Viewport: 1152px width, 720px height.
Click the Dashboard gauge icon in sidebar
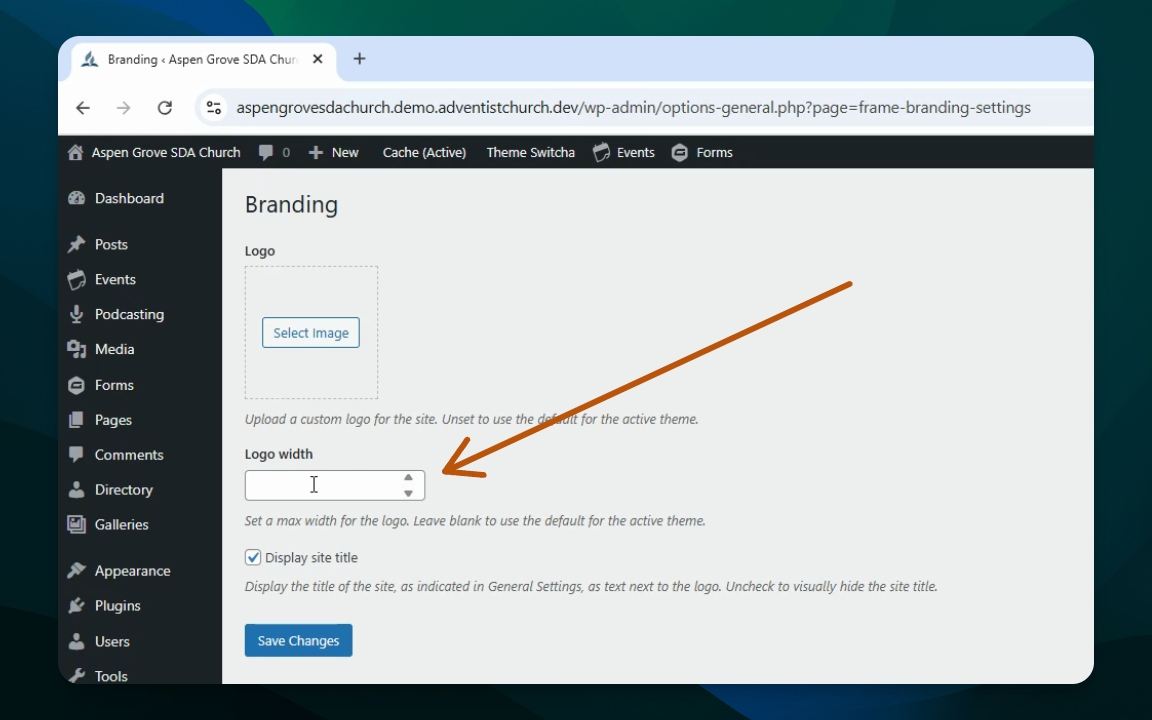[x=76, y=198]
